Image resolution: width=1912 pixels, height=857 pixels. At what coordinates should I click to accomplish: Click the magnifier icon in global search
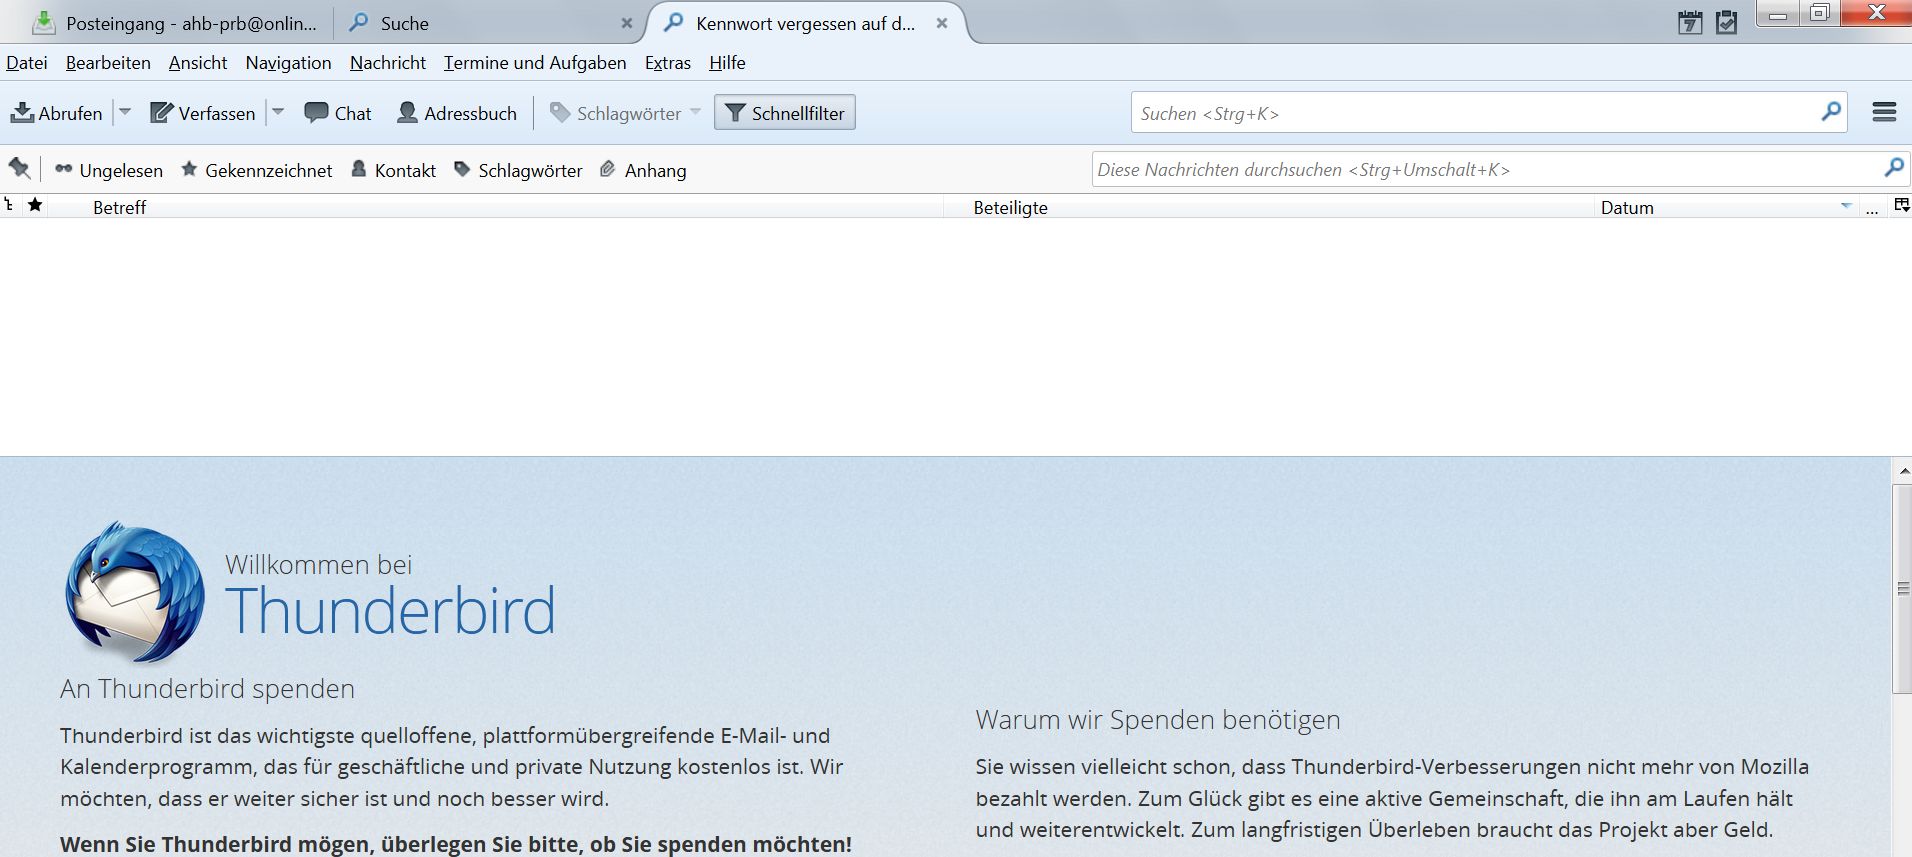click(x=1831, y=112)
